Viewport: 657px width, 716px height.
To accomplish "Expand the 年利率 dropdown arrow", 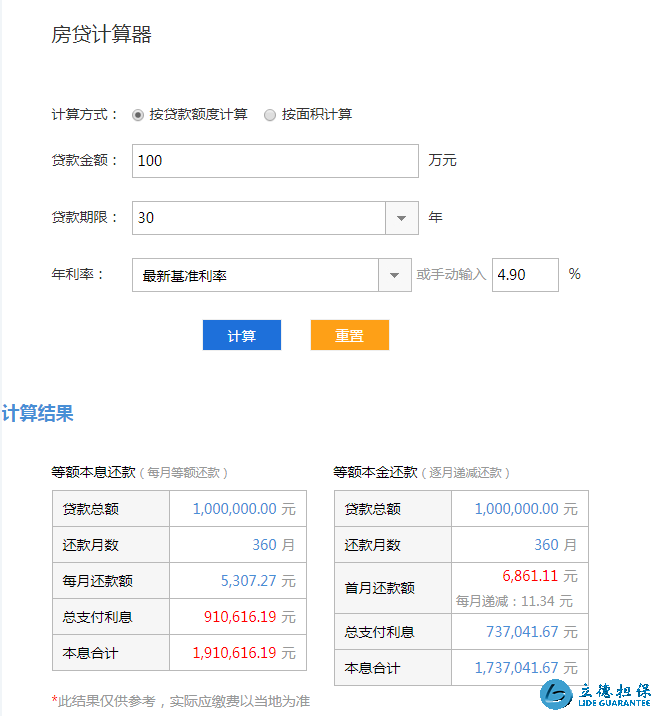I will 394,276.
